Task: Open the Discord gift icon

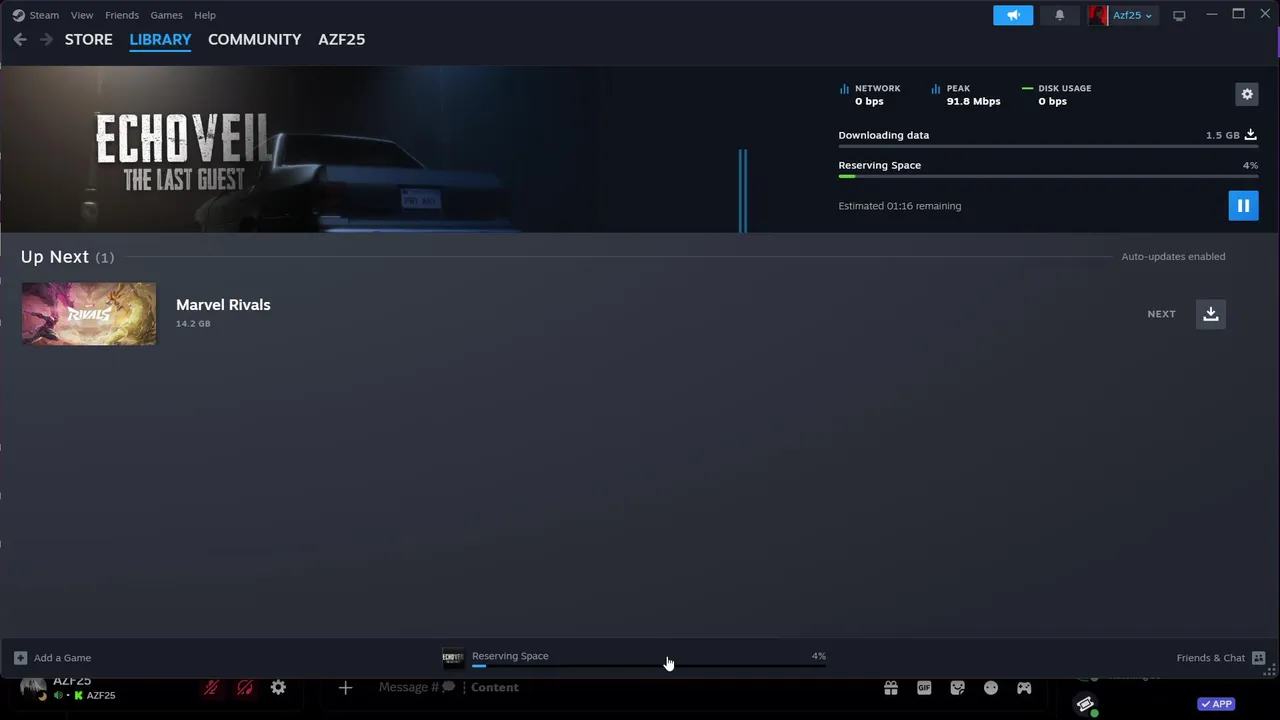Action: [891, 688]
